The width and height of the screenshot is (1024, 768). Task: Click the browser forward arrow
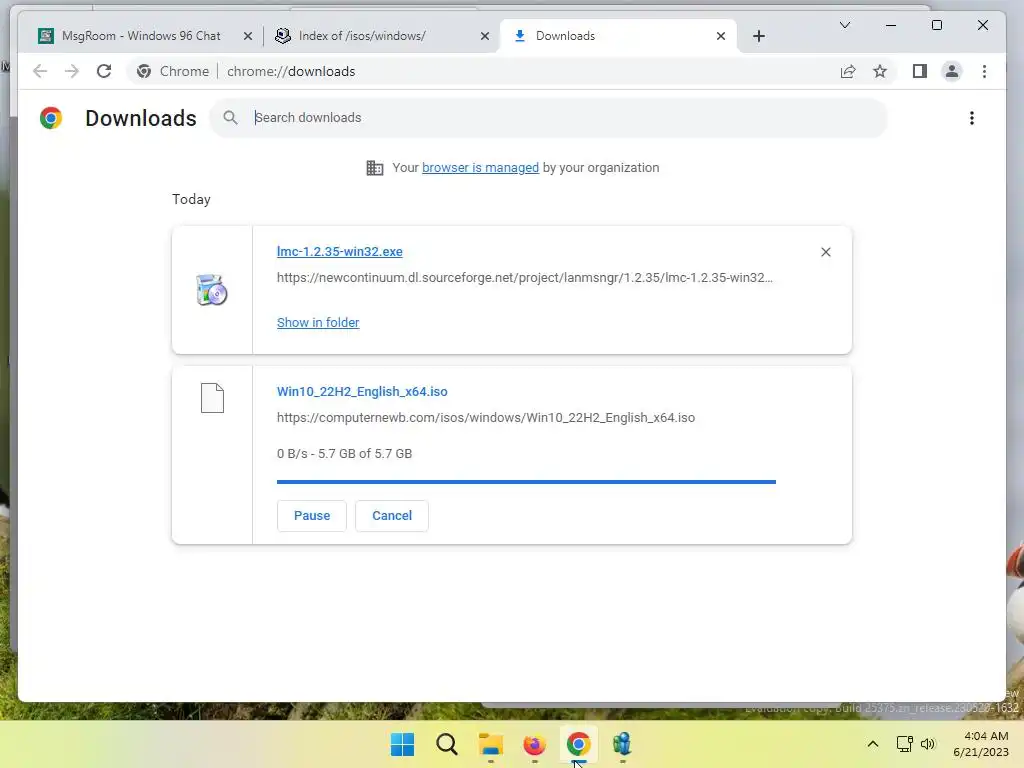click(72, 71)
